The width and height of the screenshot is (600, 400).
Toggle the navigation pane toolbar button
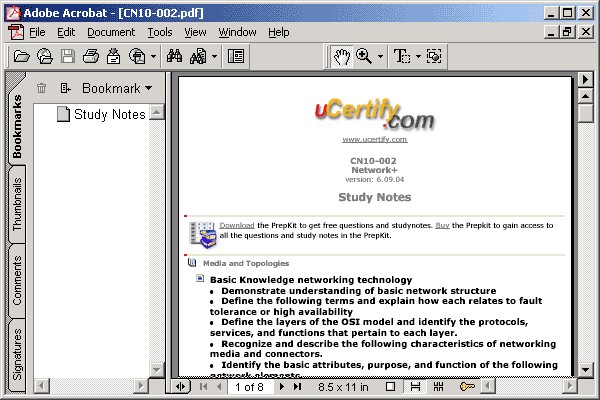[x=237, y=56]
